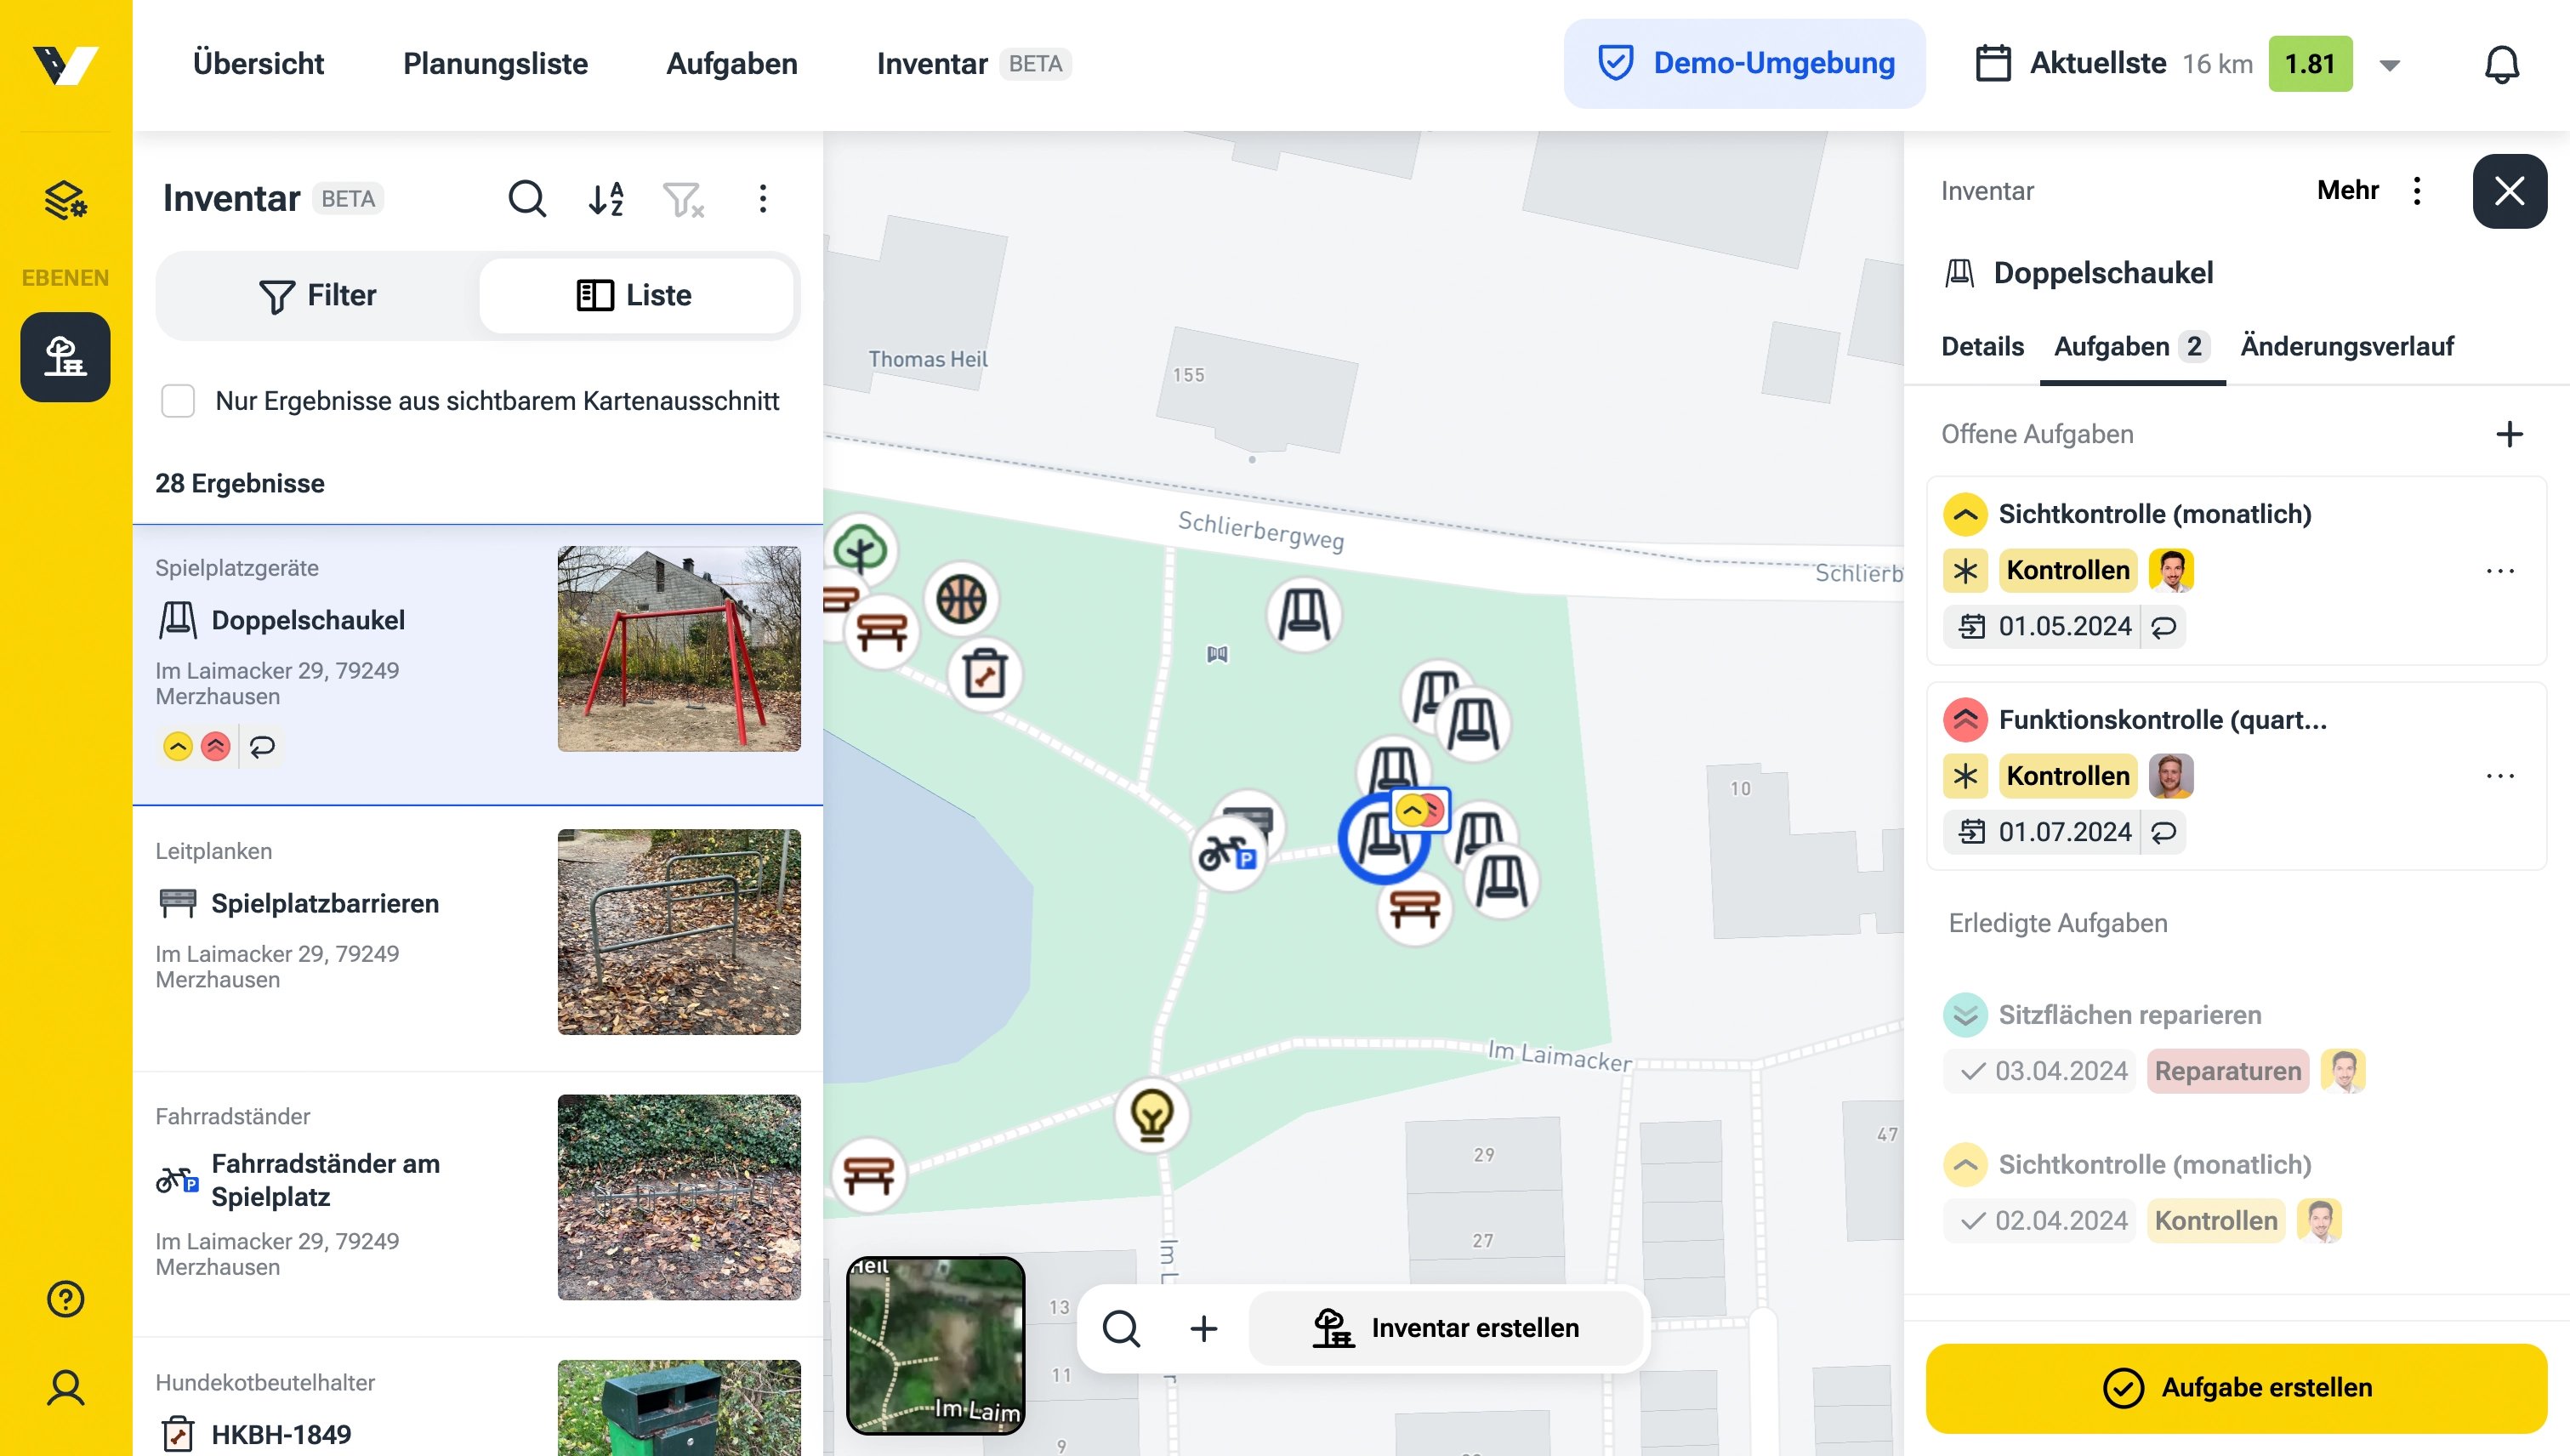Click the swing marker near Schlierbergweg
The height and width of the screenshot is (1456, 2570).
1304,614
